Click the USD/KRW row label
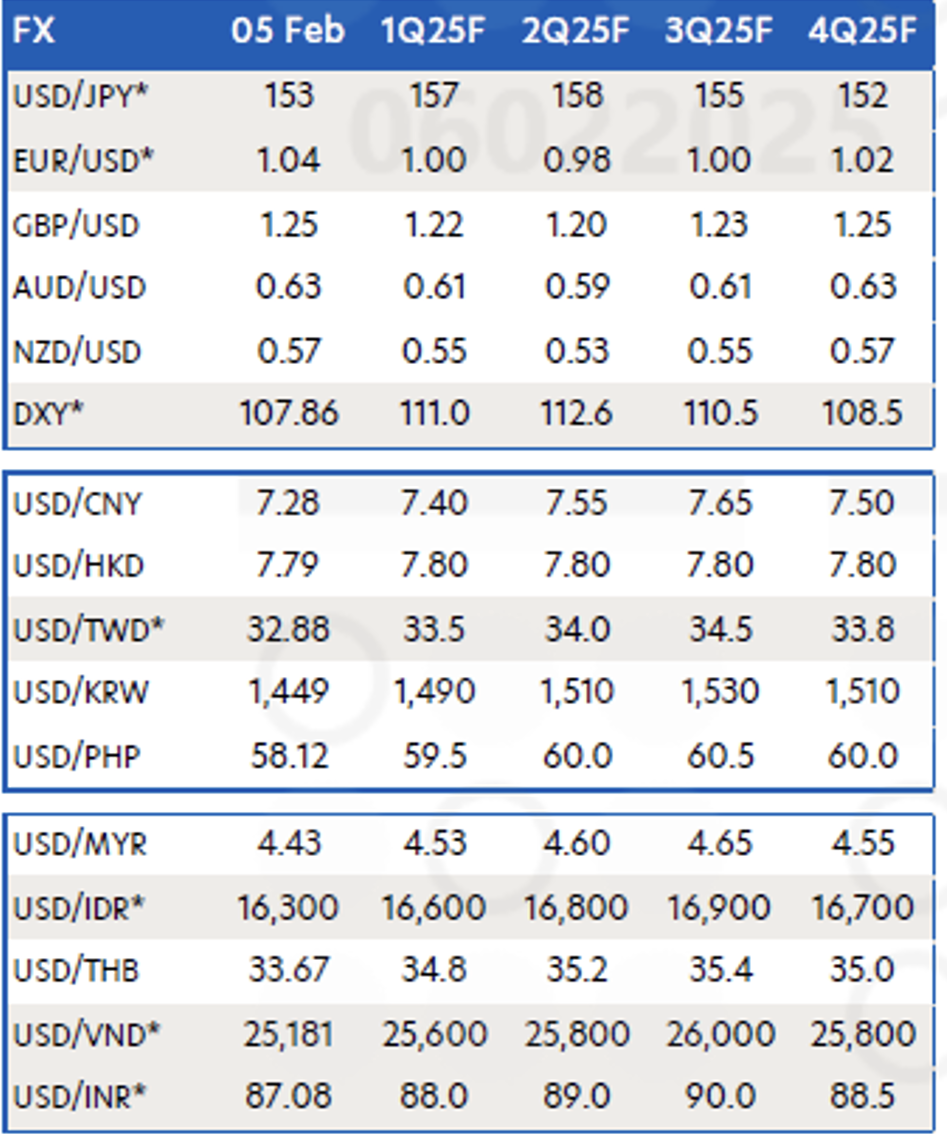 coord(80,692)
